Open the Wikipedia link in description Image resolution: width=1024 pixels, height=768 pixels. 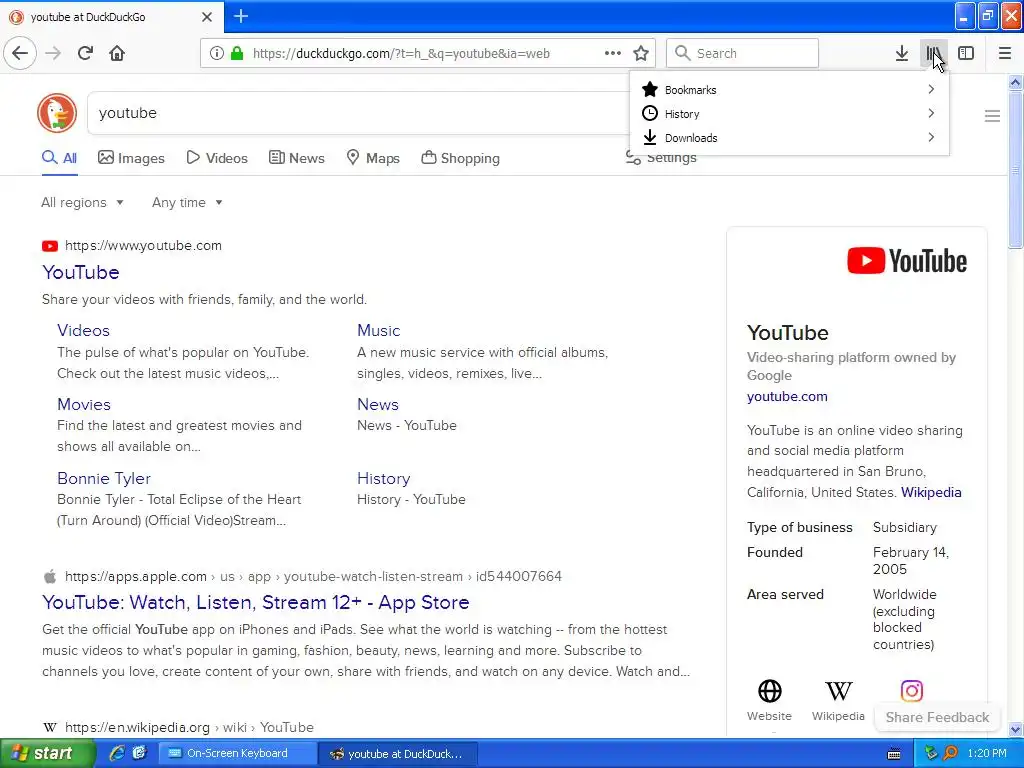point(931,492)
